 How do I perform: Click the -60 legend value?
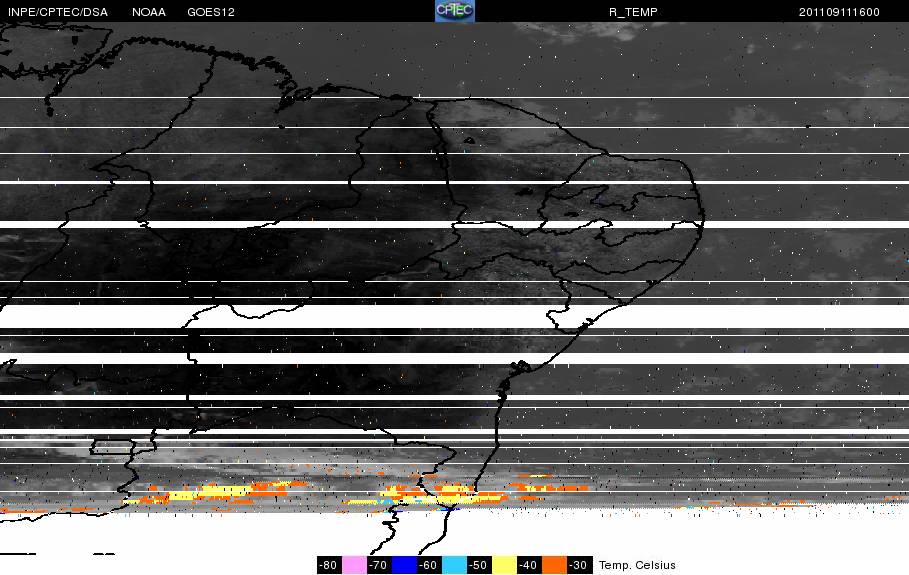coord(430,565)
